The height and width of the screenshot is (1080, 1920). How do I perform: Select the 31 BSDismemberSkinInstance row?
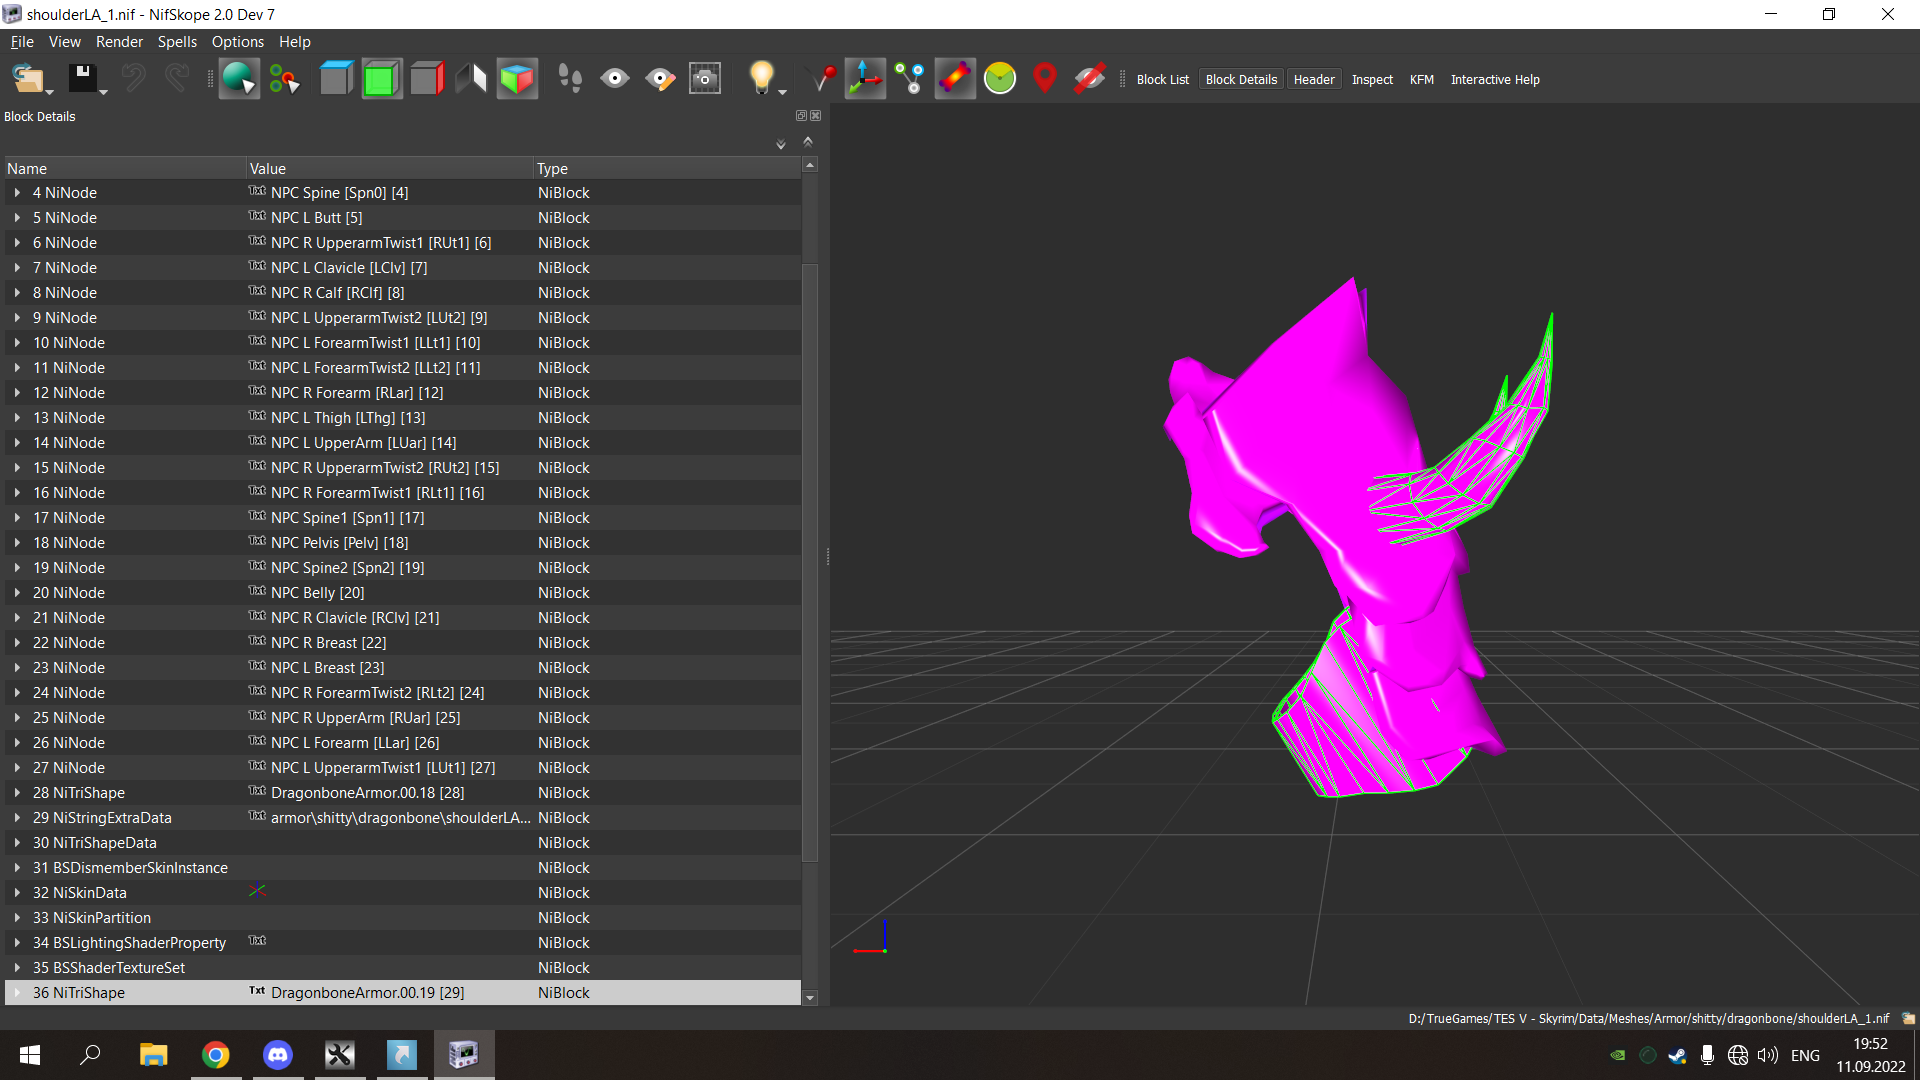[130, 868]
